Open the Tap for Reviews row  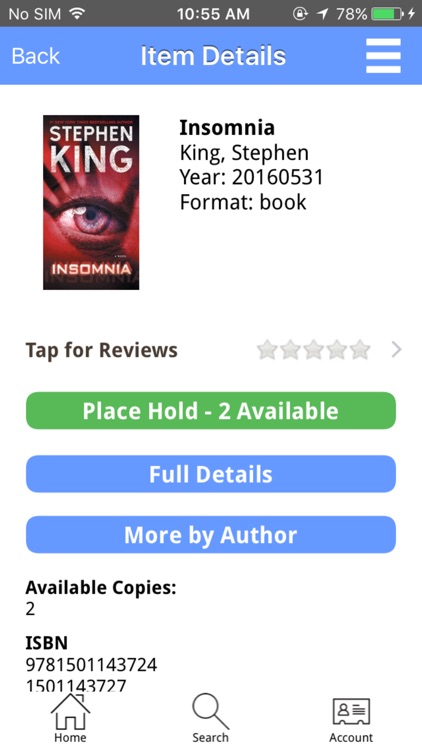point(211,350)
